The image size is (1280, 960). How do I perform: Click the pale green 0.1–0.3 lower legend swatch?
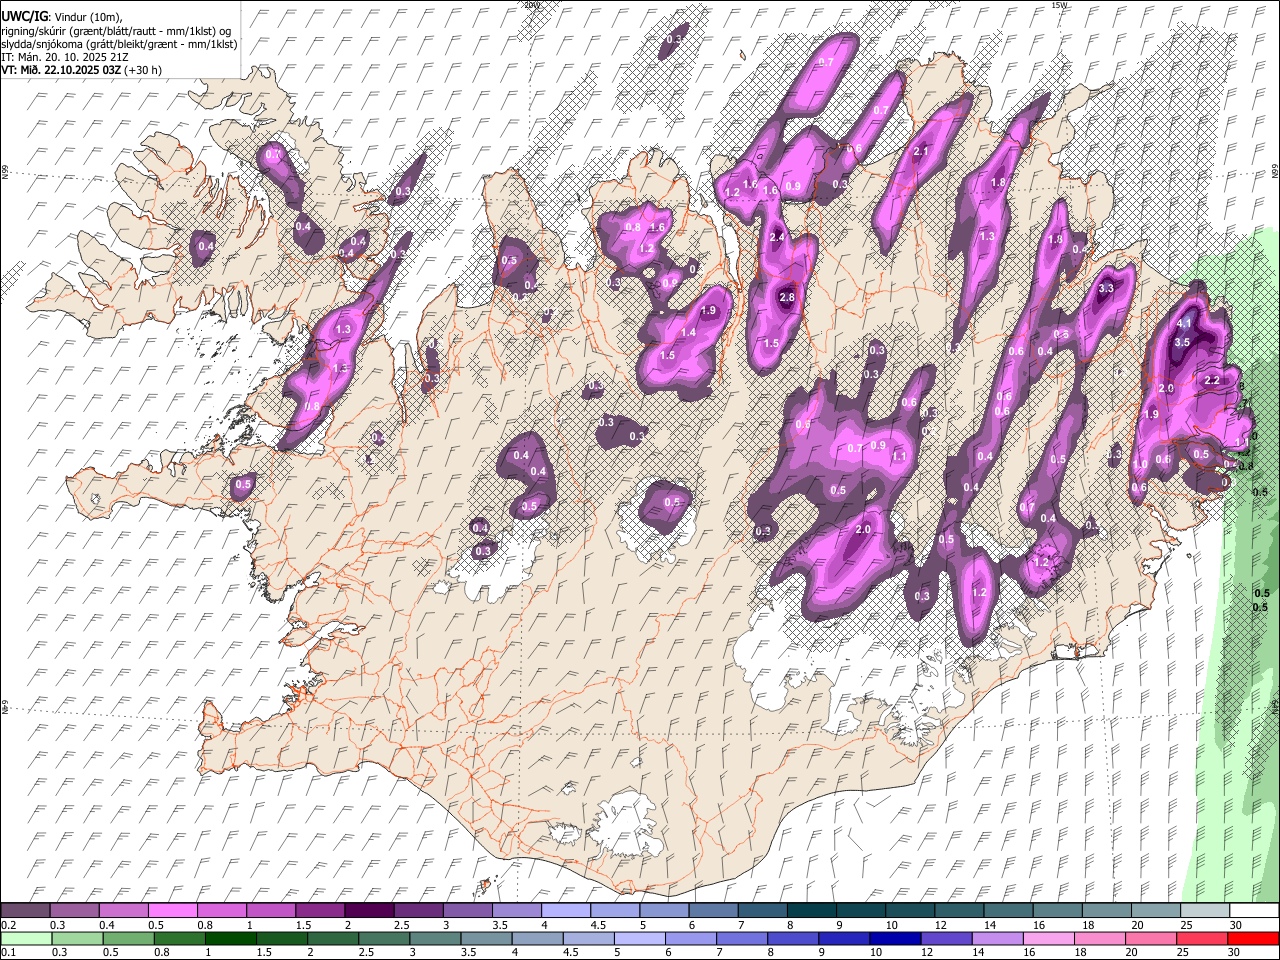coord(27,939)
